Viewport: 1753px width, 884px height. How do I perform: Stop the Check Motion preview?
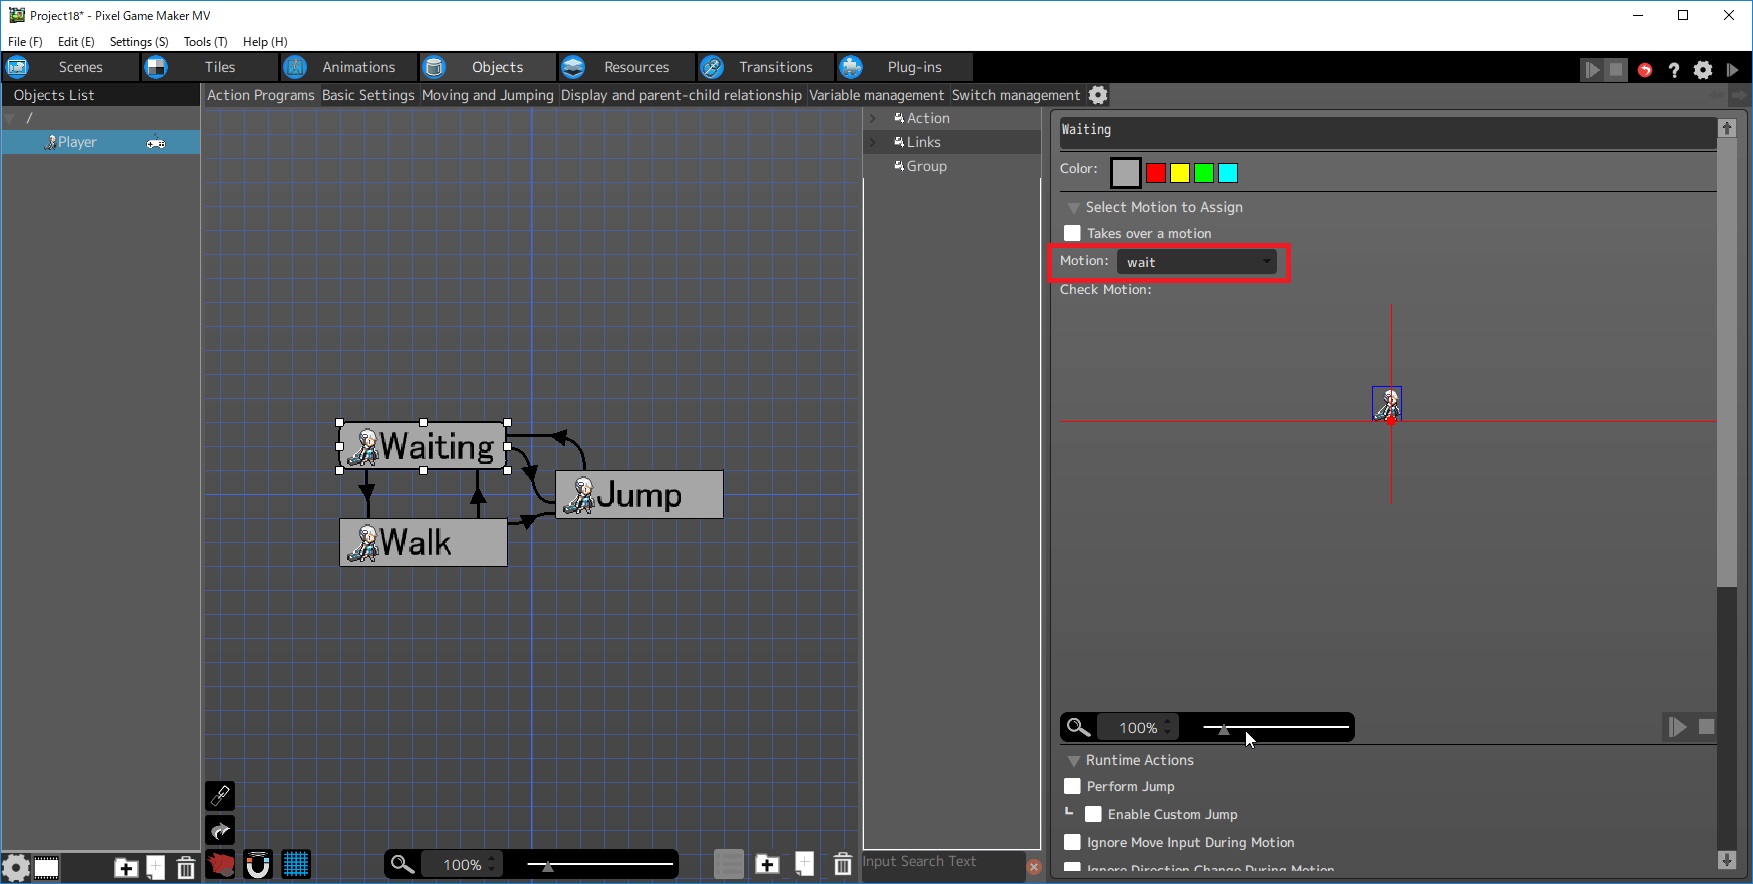1707,727
